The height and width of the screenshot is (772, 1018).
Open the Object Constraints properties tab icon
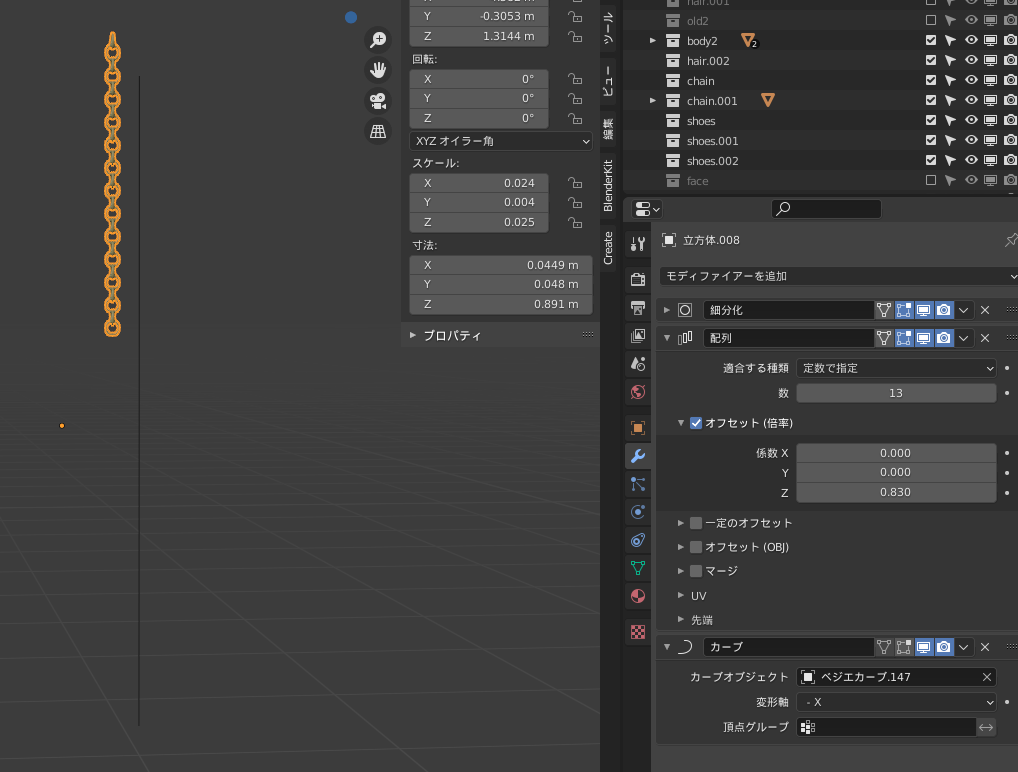pyautogui.click(x=638, y=540)
